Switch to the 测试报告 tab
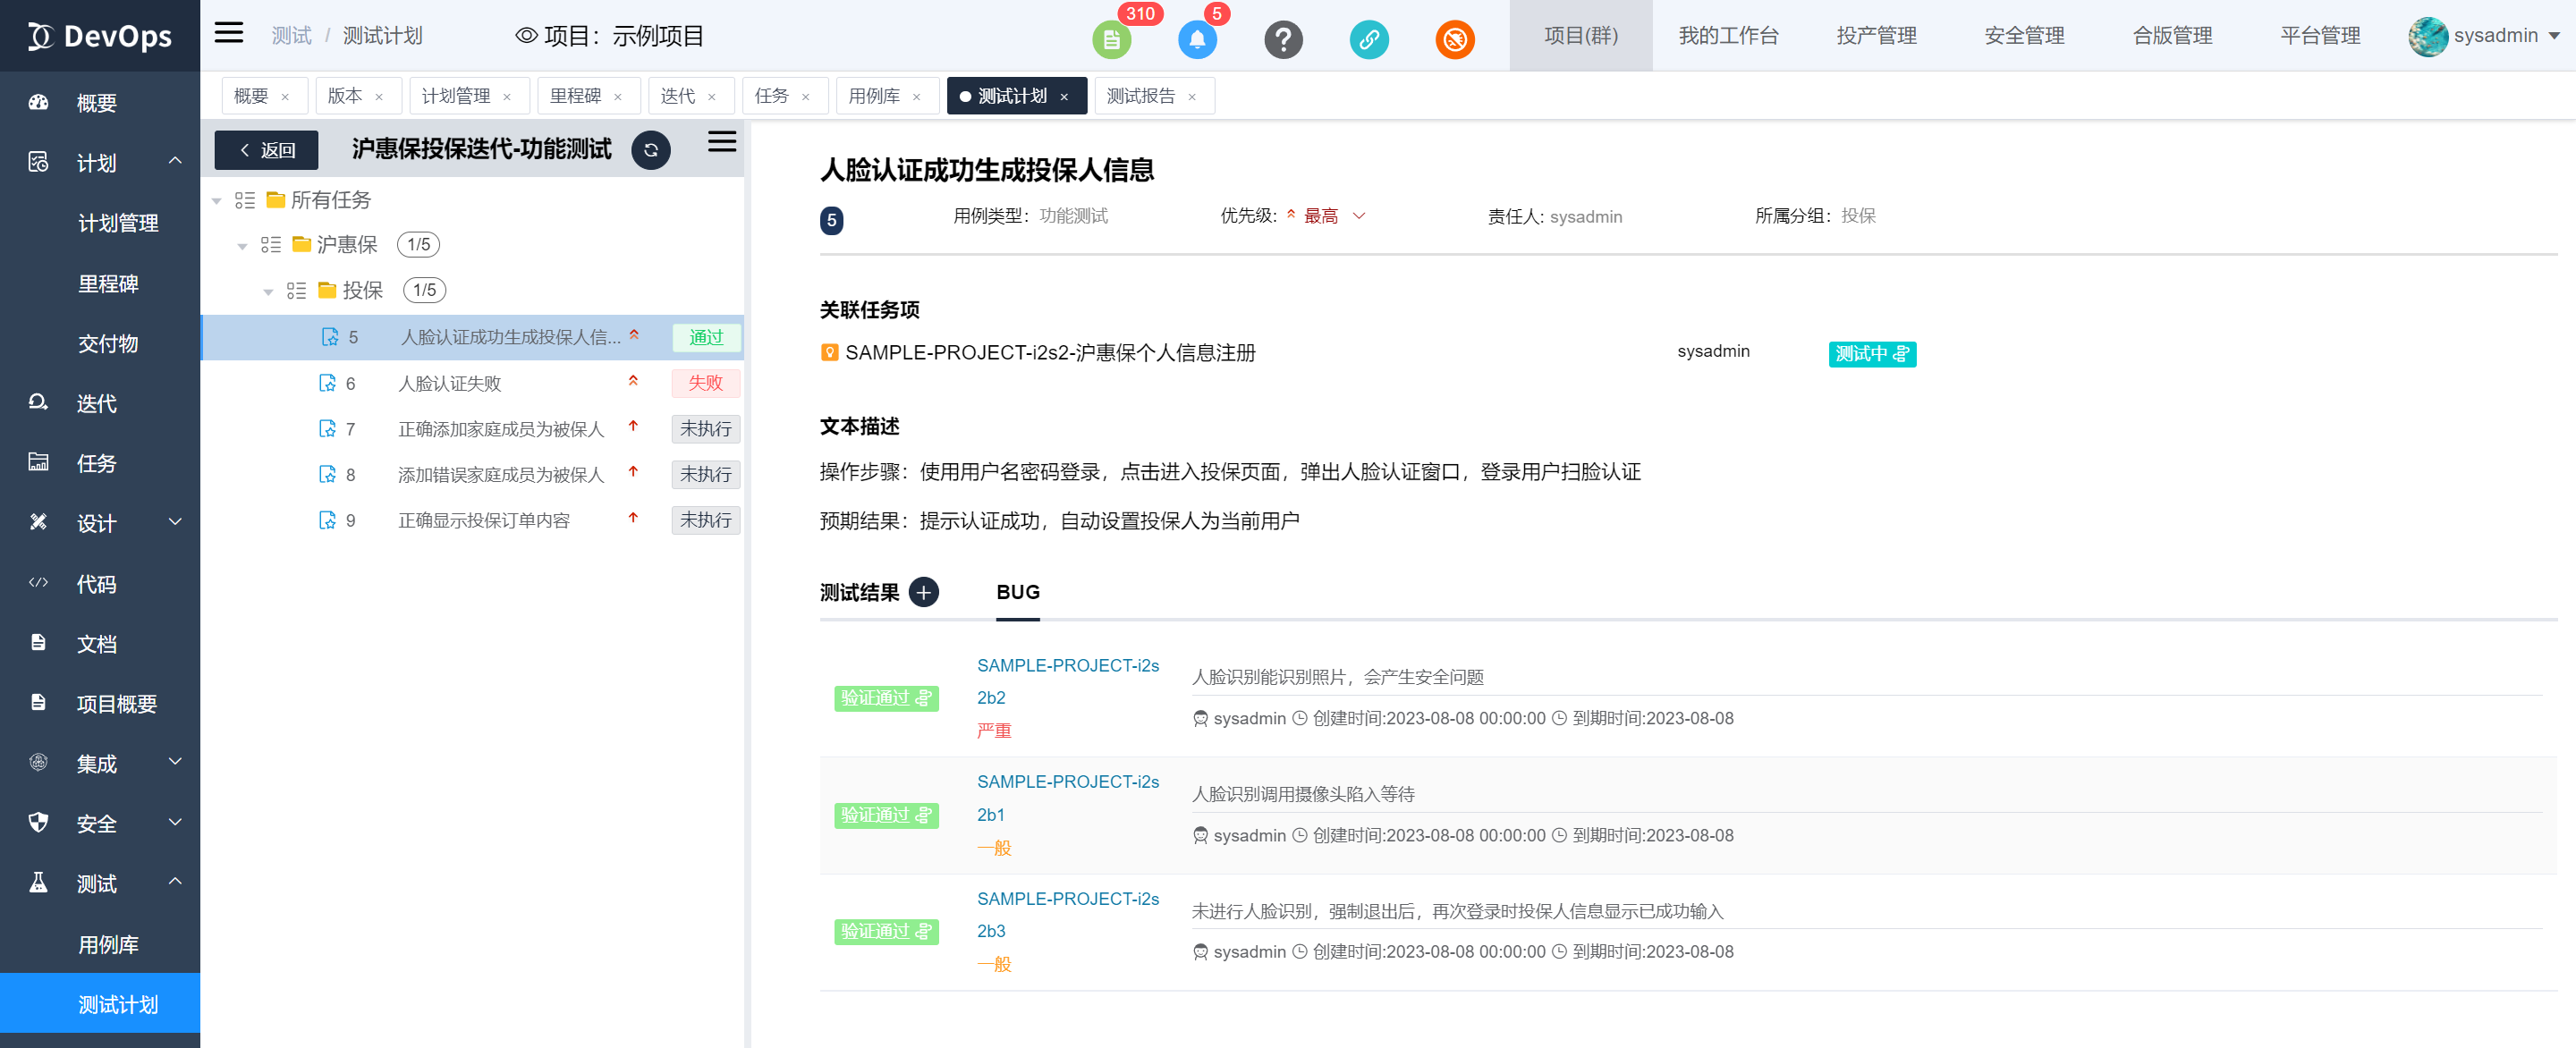Screen dimensions: 2576x1048 pyautogui.click(x=1140, y=96)
